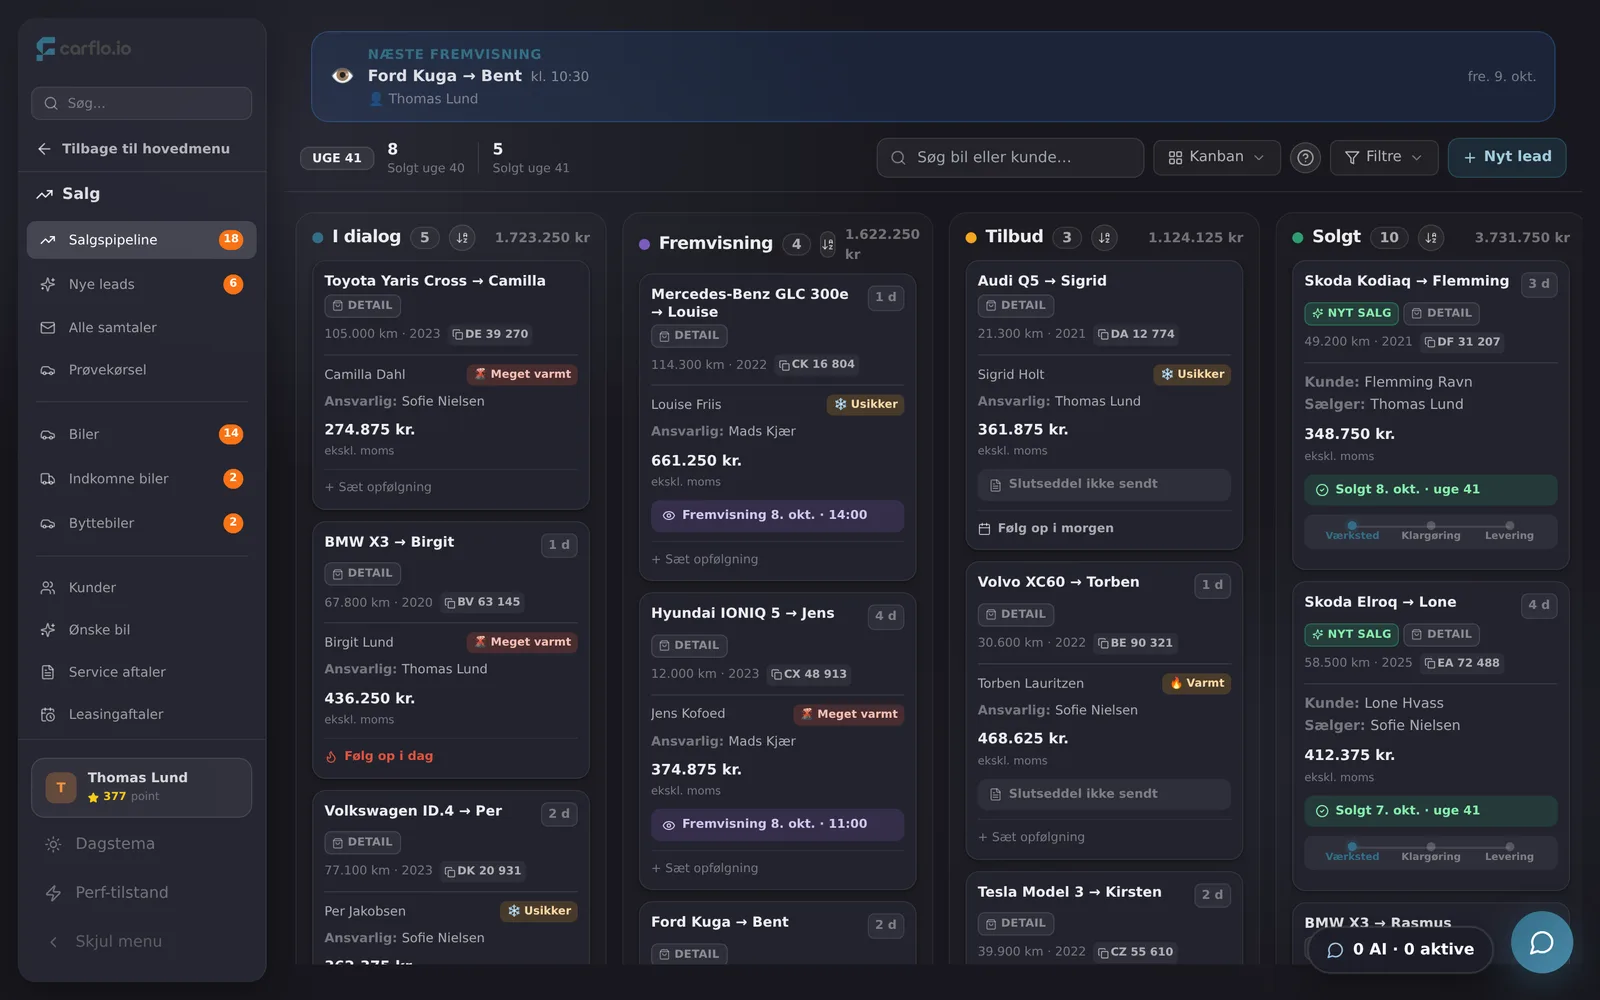Click Følg op i dag on BMW X3 card
The width and height of the screenshot is (1600, 1000).
379,756
